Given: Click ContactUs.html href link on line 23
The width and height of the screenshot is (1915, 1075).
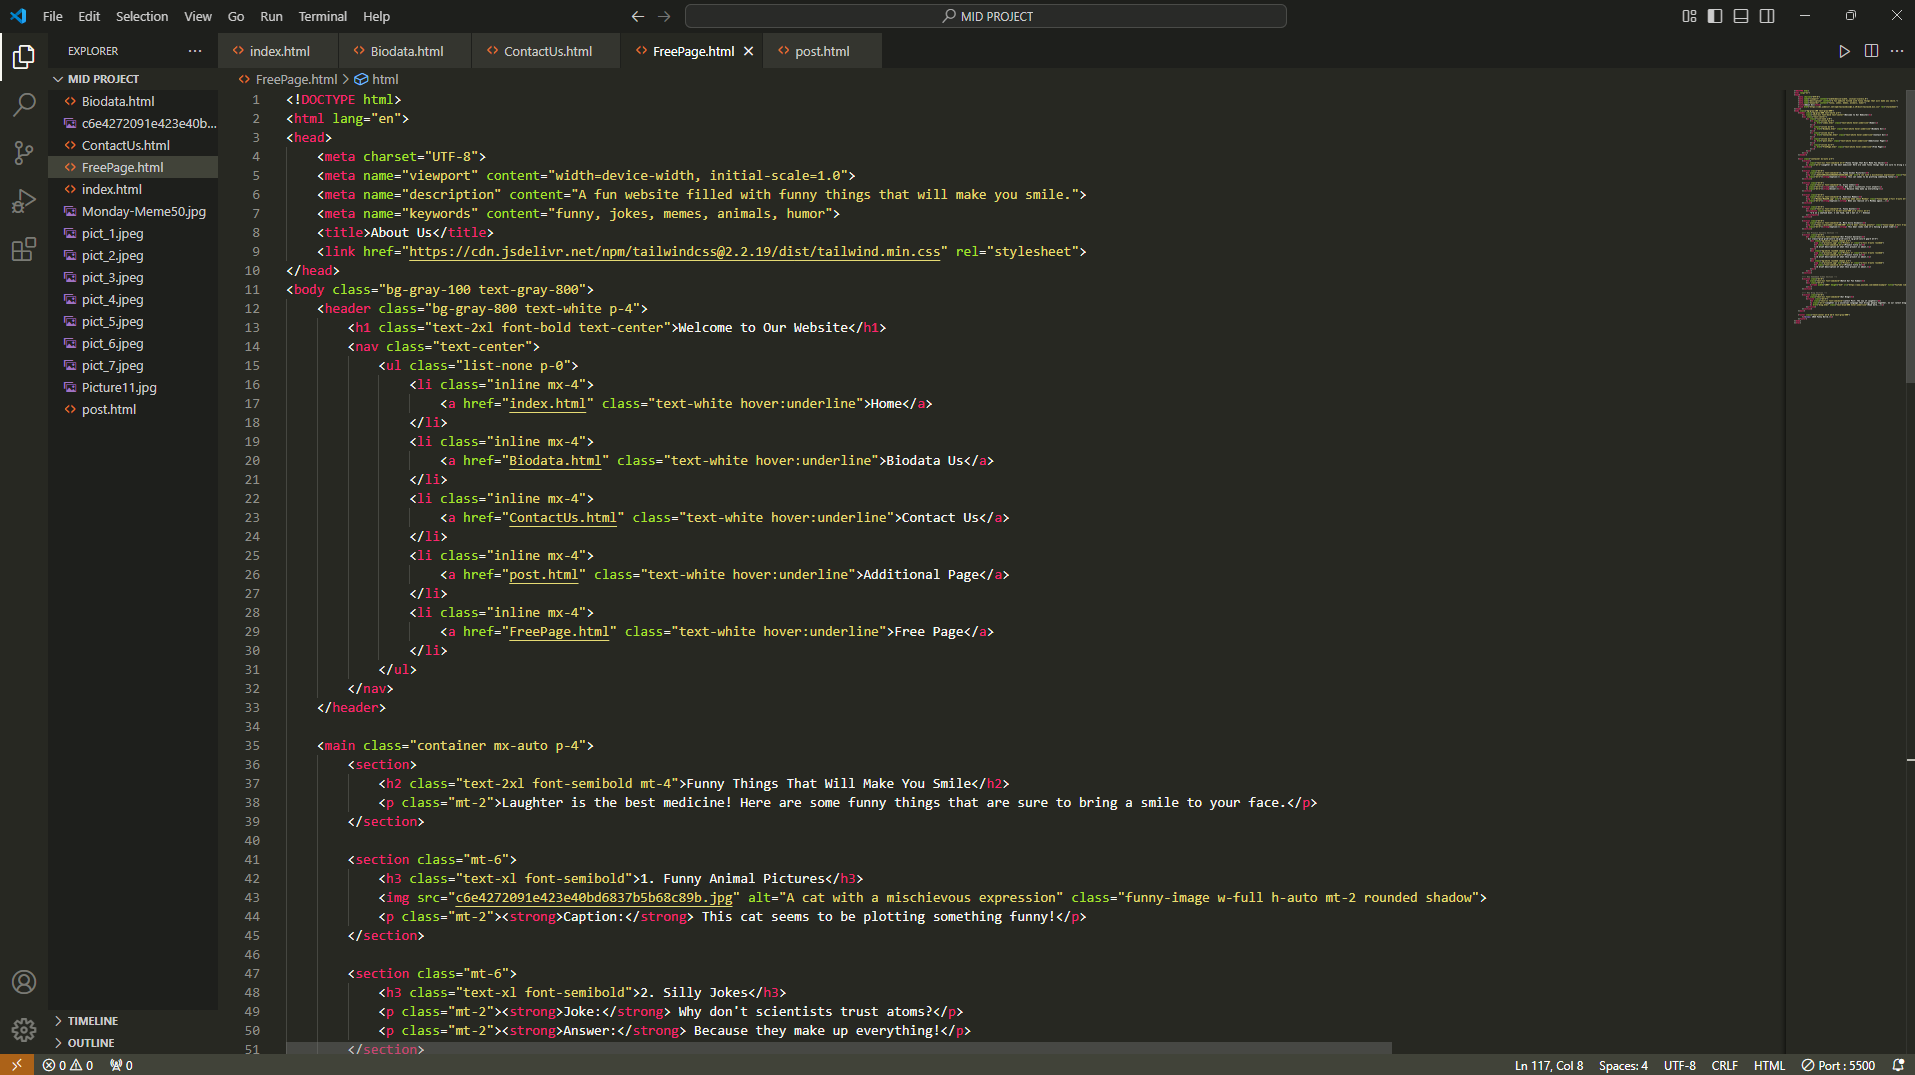Looking at the screenshot, I should [563, 517].
